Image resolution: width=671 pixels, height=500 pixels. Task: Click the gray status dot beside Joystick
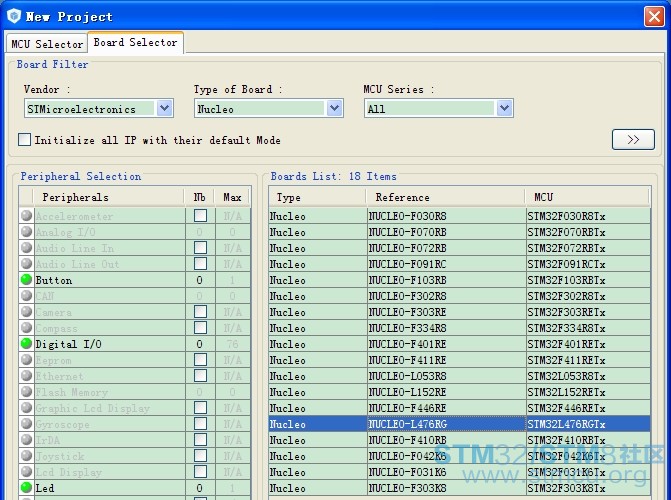coord(27,455)
